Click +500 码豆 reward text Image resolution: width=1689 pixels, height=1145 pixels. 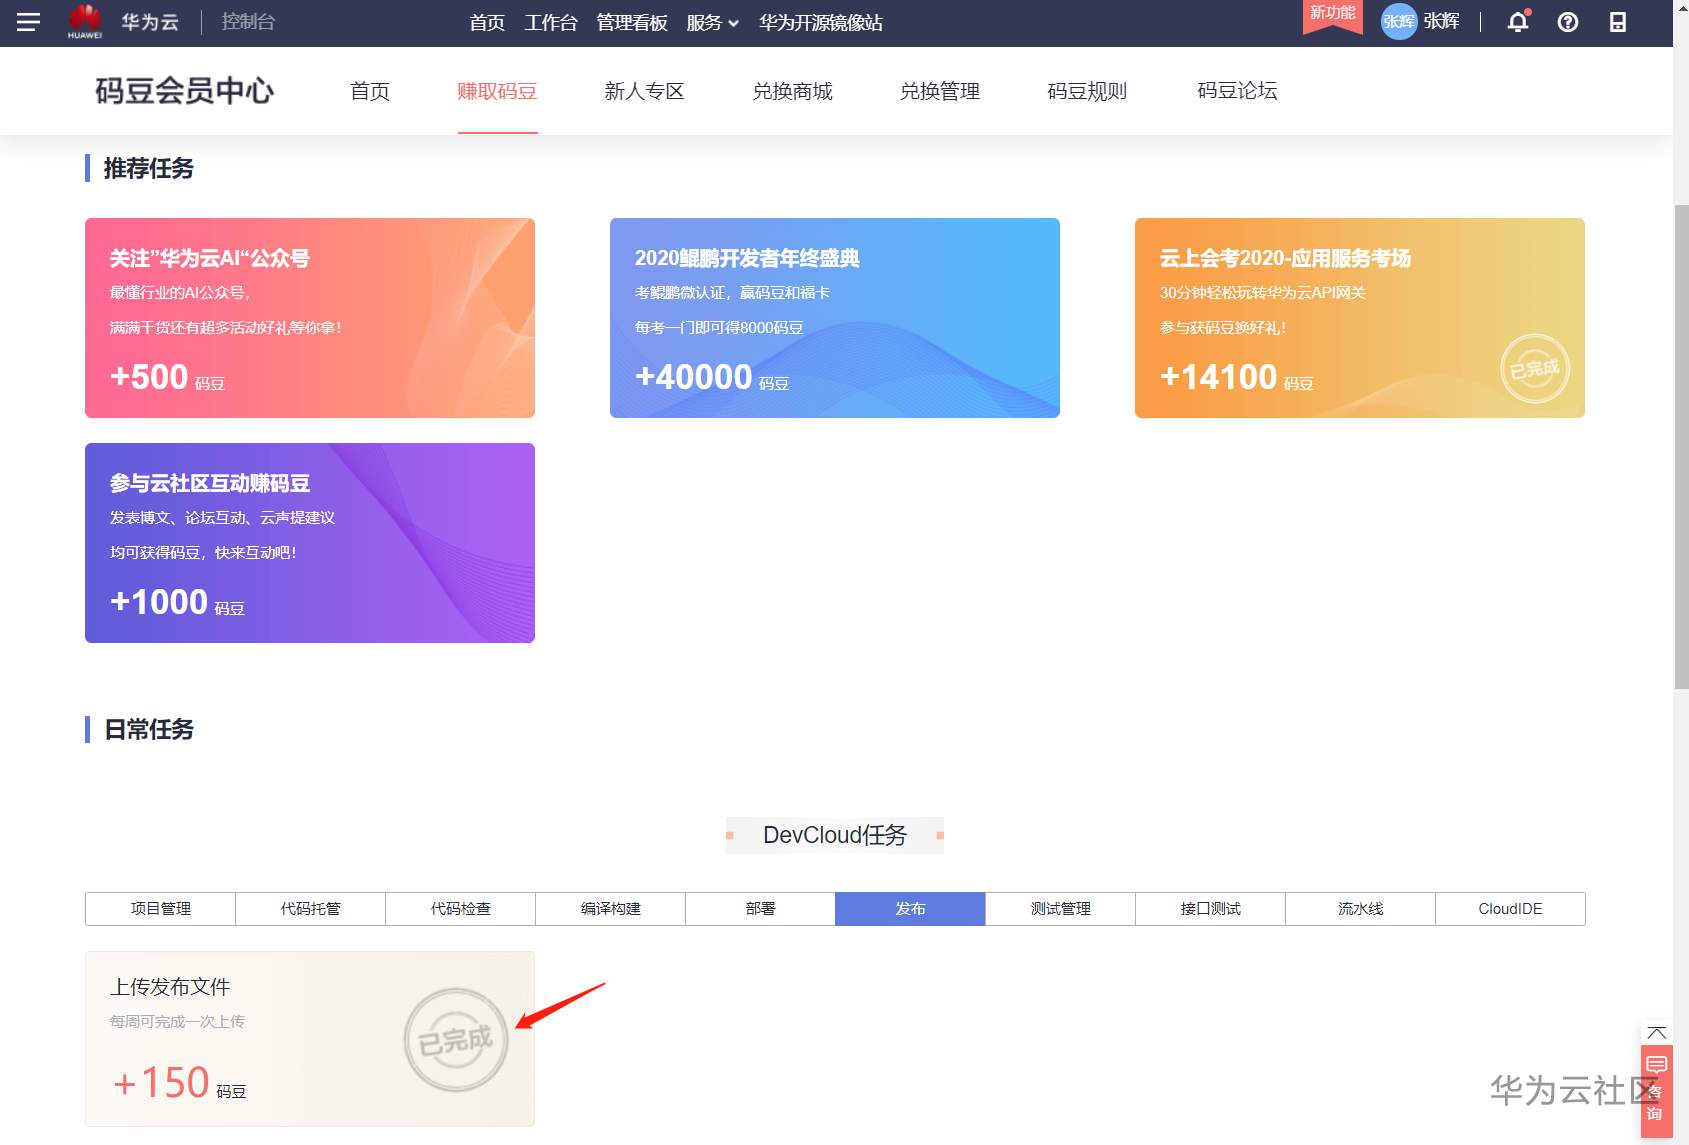click(167, 377)
